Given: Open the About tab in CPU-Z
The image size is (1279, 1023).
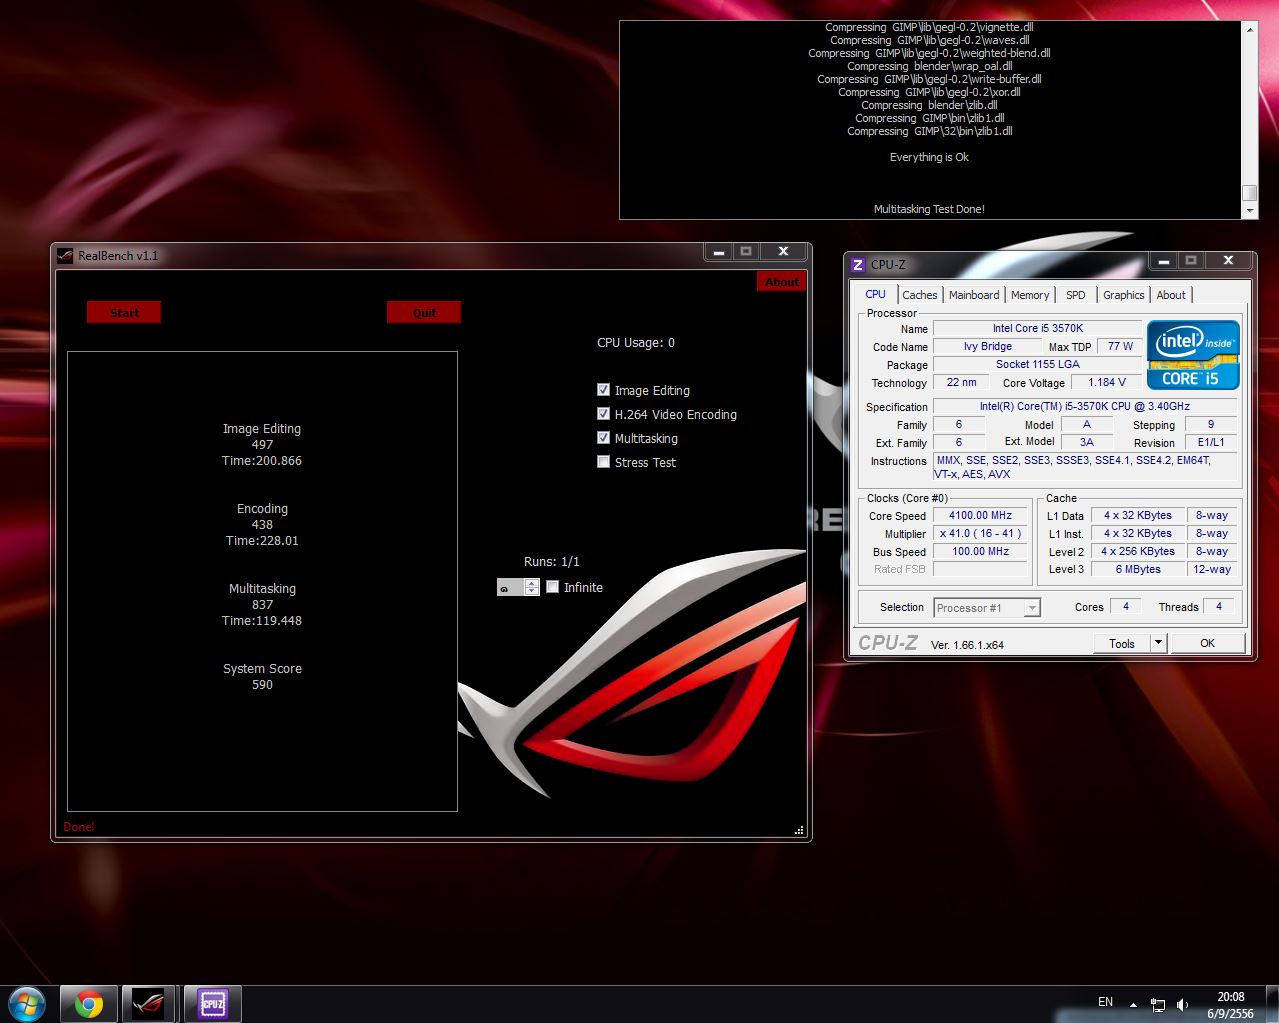Looking at the screenshot, I should coord(1171,295).
